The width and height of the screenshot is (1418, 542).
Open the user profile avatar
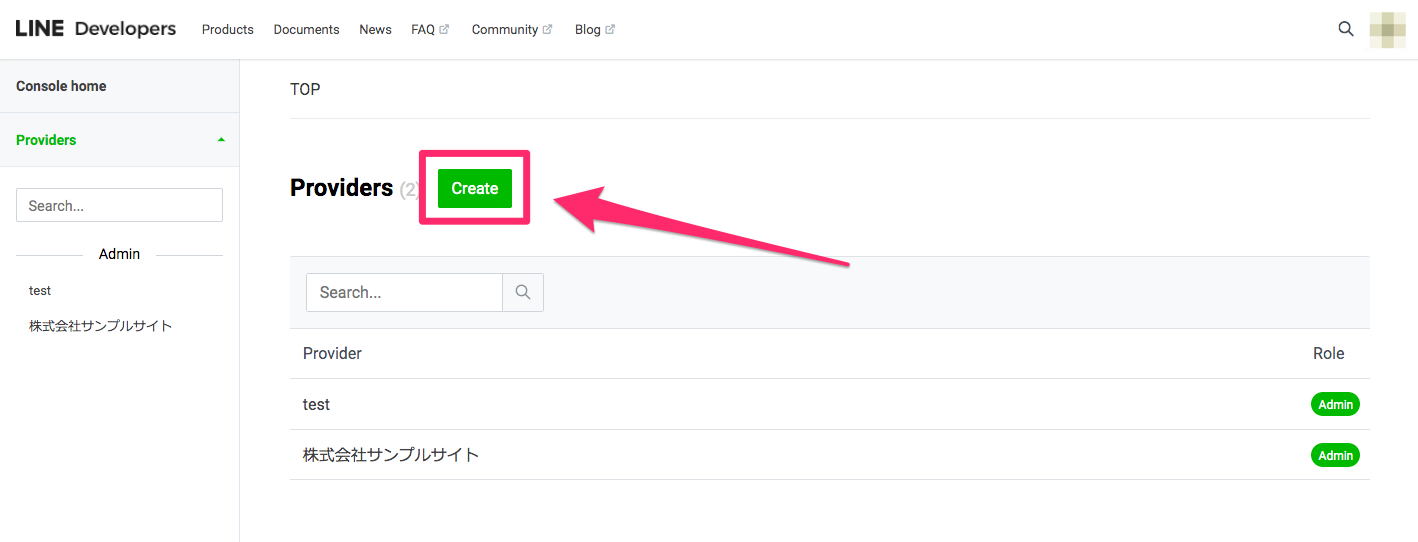click(1387, 30)
